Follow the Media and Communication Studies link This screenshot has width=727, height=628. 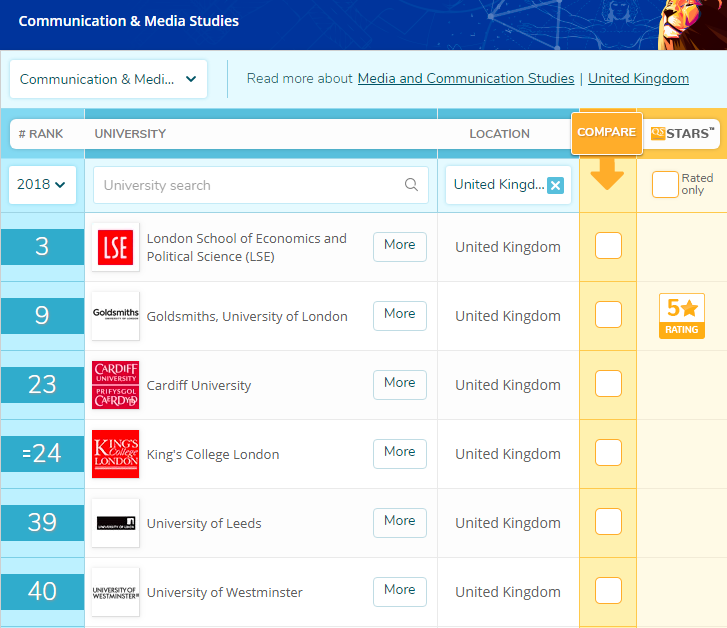465,79
